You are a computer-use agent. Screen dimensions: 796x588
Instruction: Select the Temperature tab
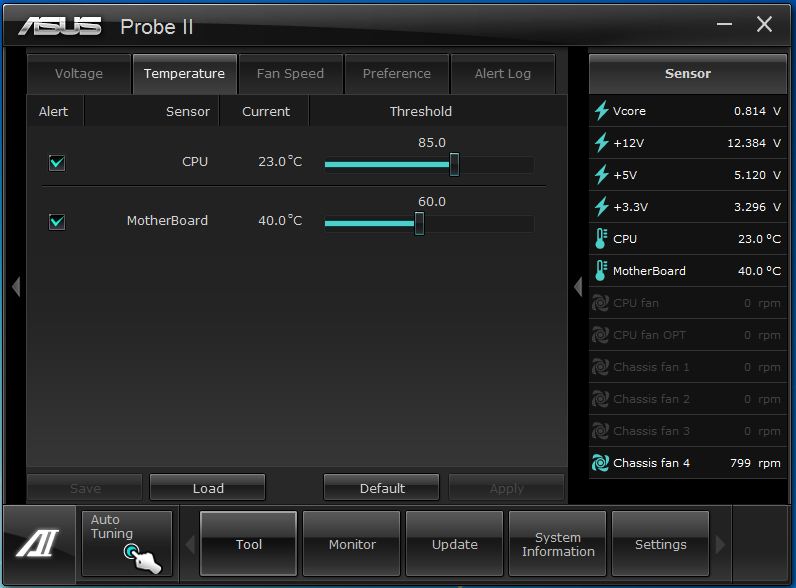click(x=184, y=74)
